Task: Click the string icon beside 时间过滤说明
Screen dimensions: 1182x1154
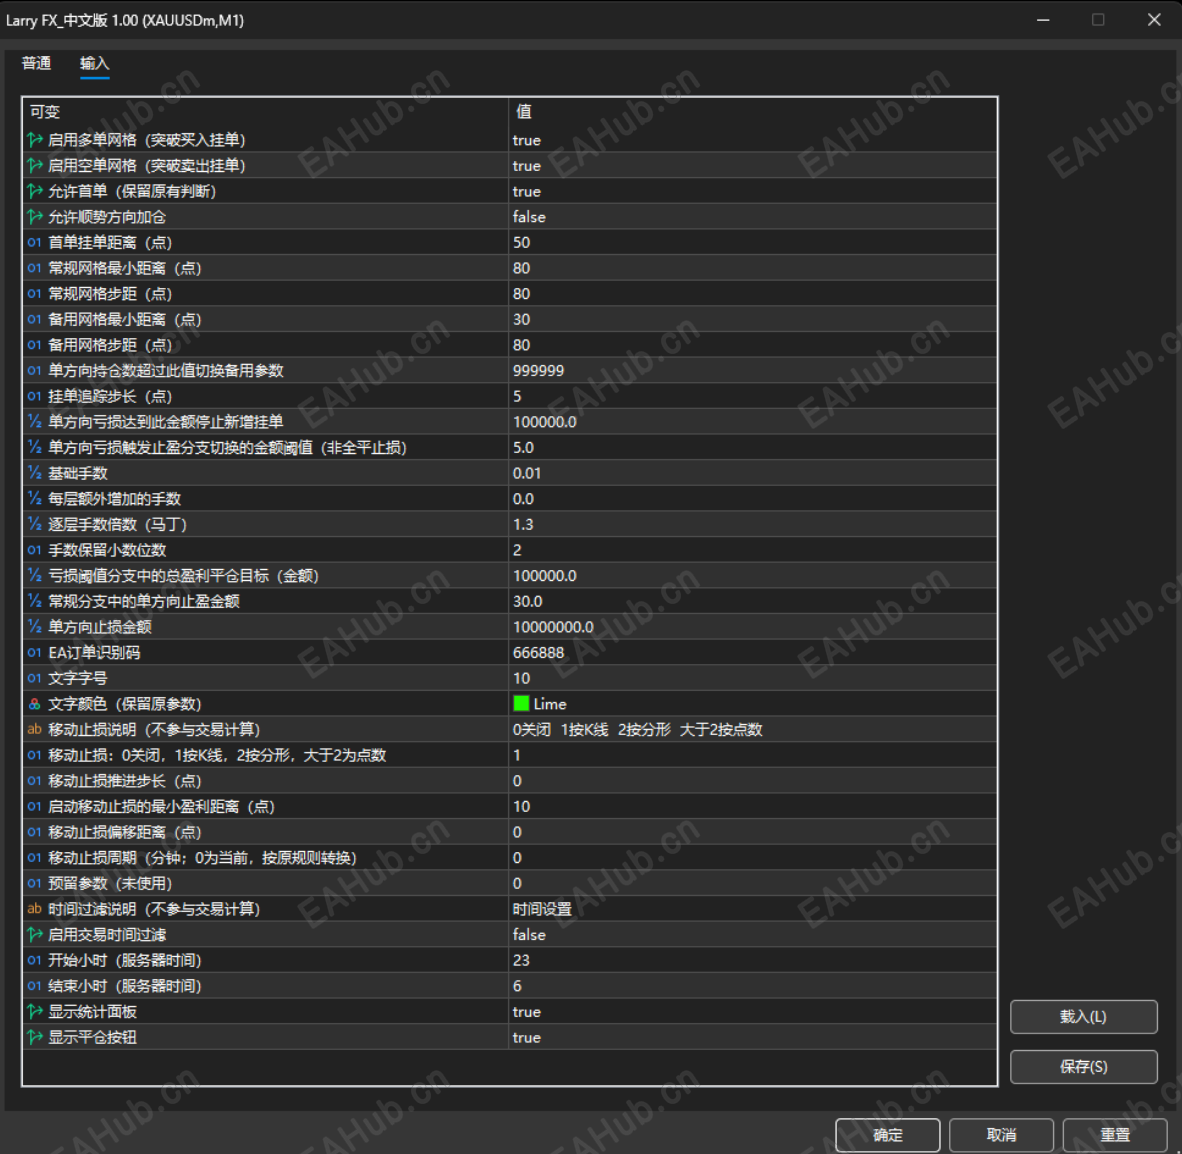Action: [x=35, y=908]
